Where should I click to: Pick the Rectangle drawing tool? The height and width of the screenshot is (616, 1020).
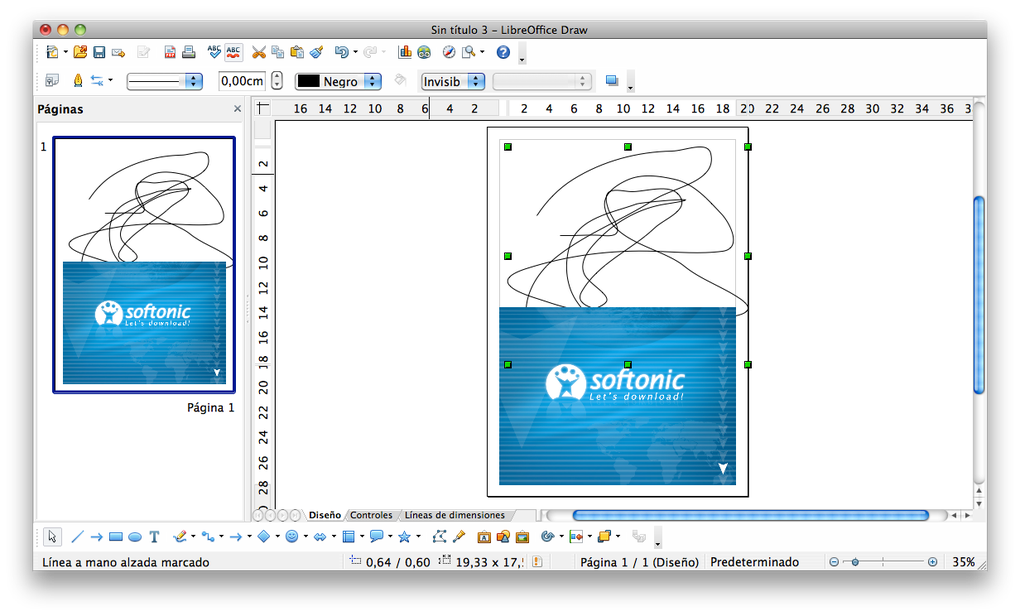tap(115, 537)
